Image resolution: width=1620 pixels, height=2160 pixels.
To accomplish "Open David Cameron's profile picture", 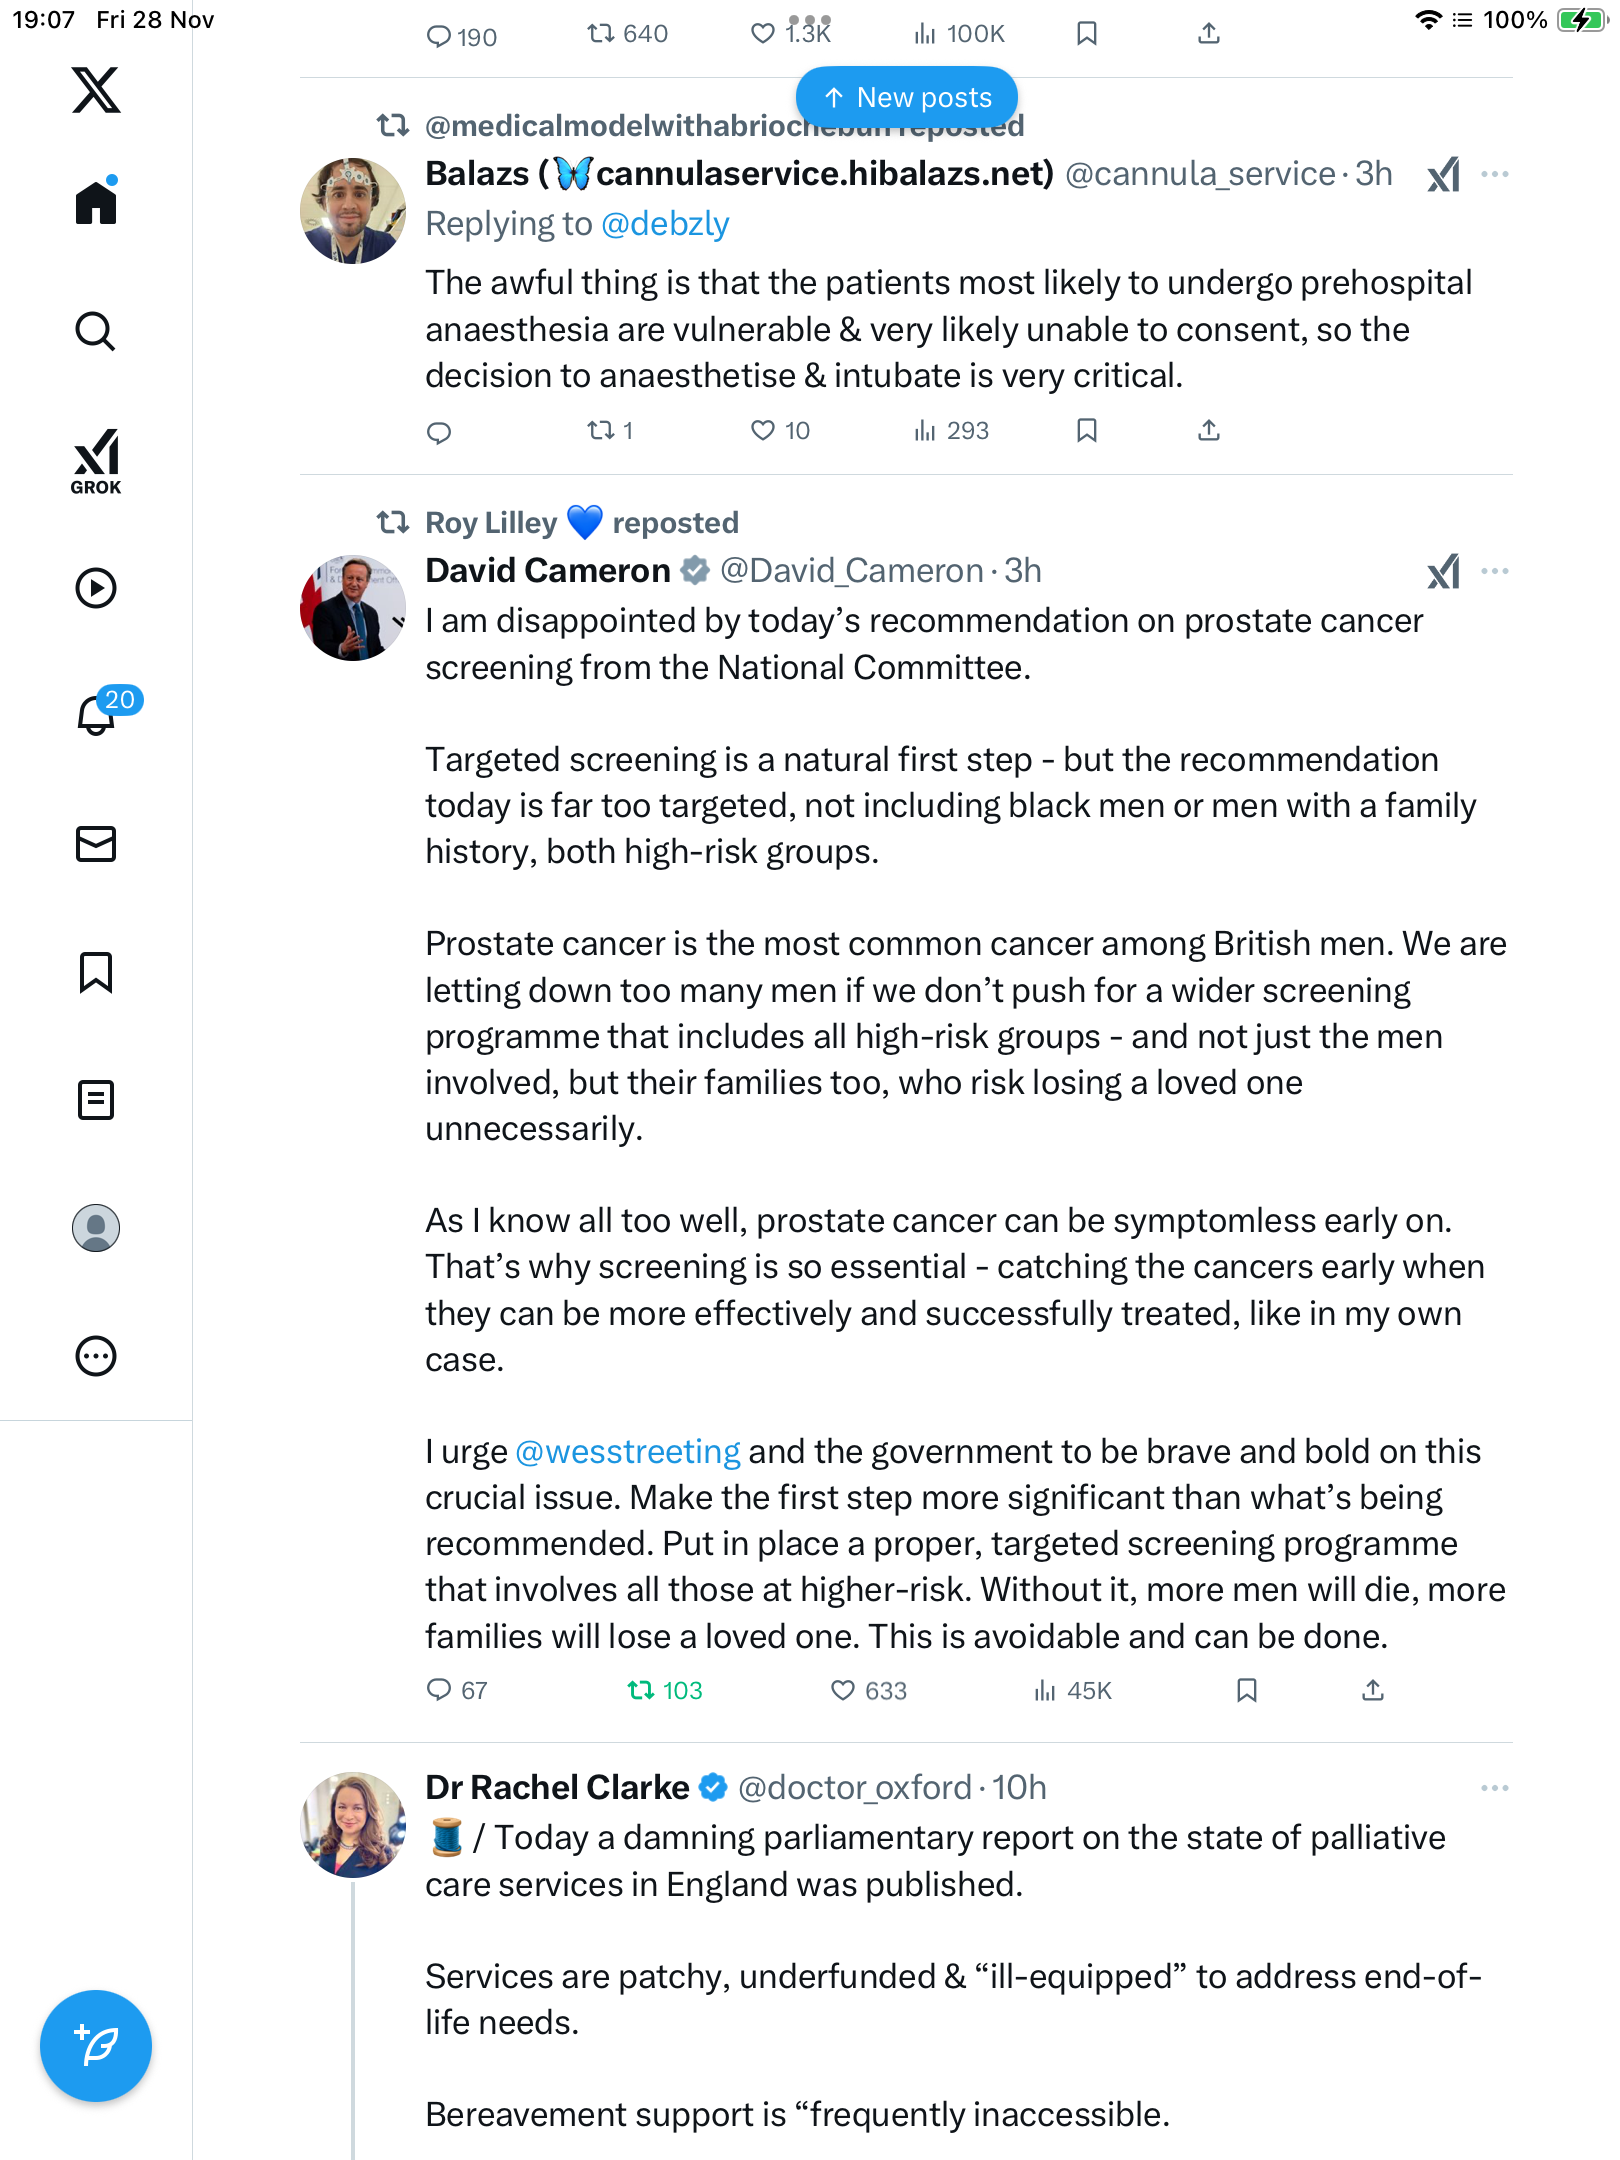I will 353,608.
